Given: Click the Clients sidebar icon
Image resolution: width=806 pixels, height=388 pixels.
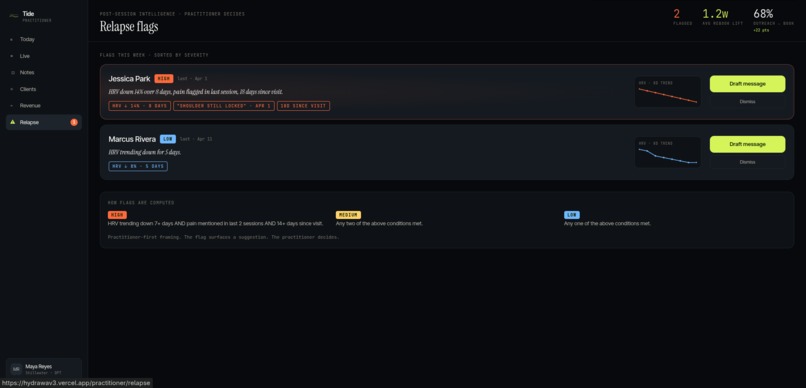Looking at the screenshot, I should point(12,89).
